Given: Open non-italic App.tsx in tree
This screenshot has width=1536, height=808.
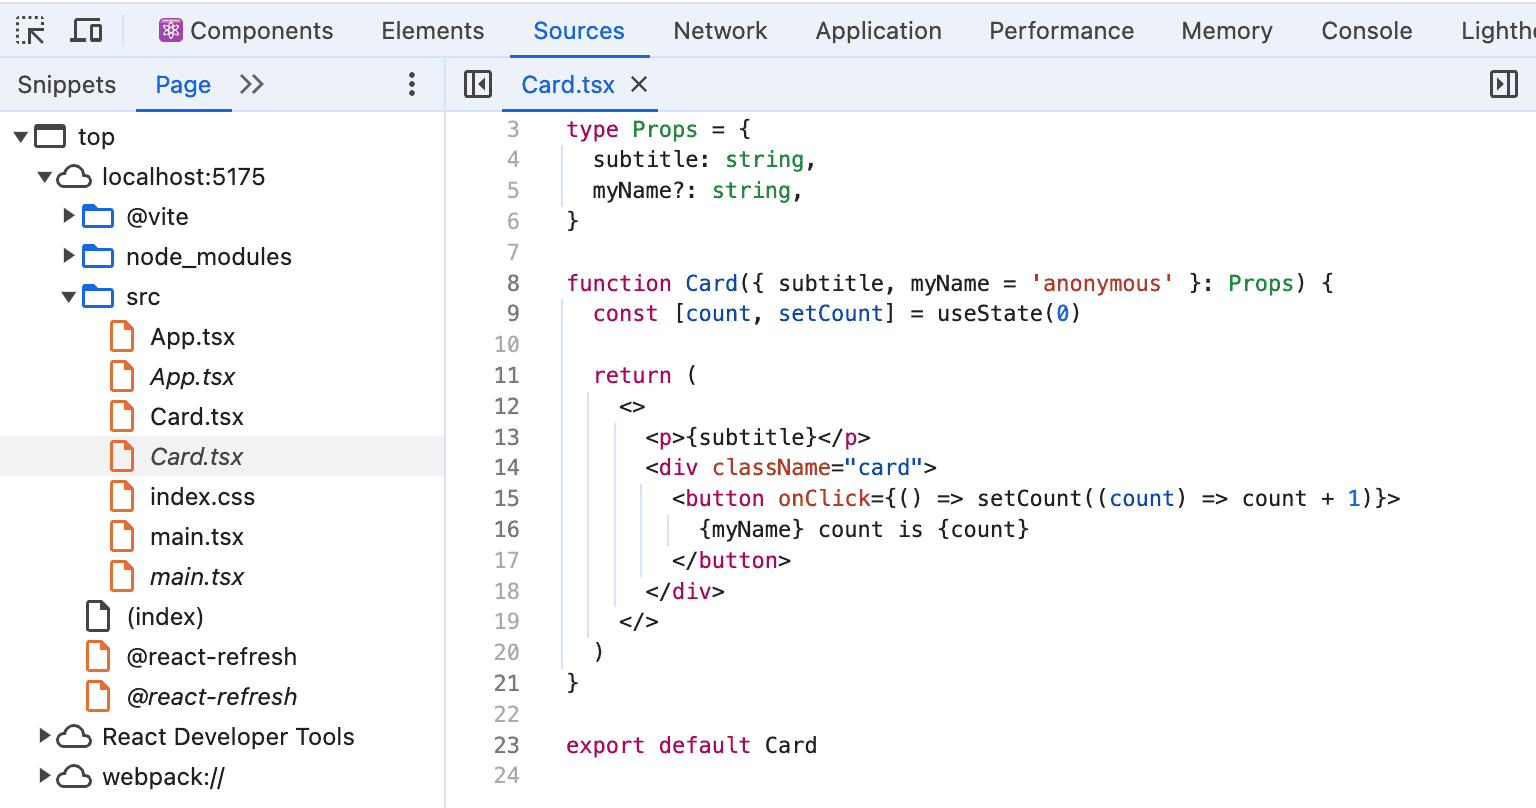Looking at the screenshot, I should (x=193, y=337).
